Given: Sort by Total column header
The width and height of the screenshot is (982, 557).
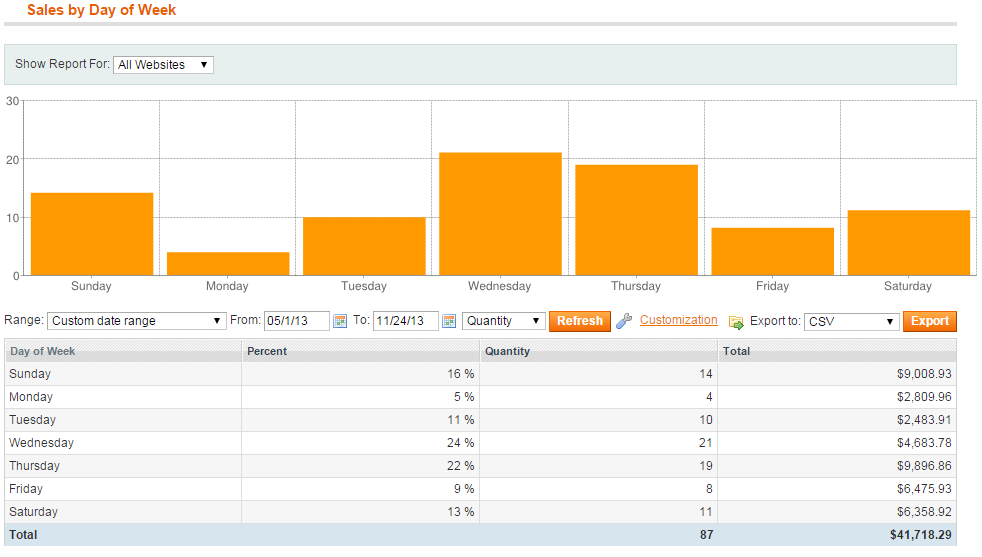Looking at the screenshot, I should (x=736, y=351).
